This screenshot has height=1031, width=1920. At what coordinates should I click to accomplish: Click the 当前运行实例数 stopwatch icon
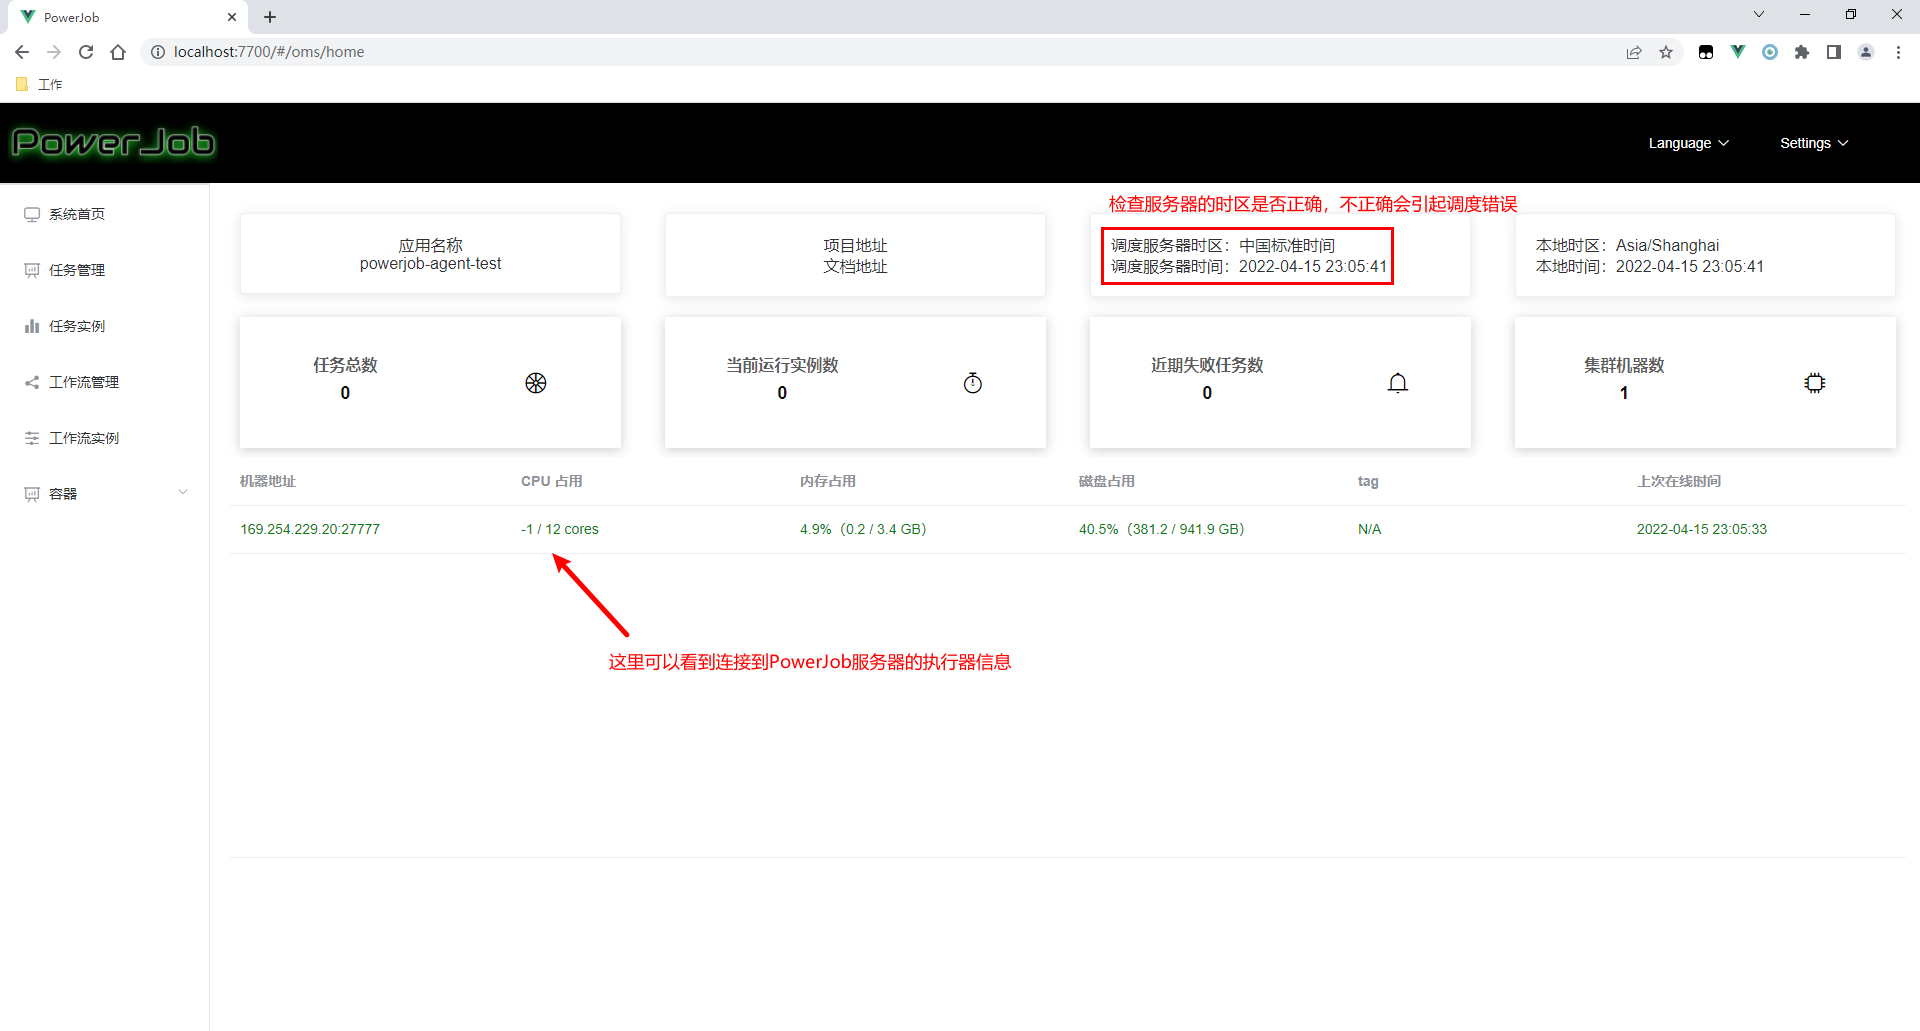973,383
